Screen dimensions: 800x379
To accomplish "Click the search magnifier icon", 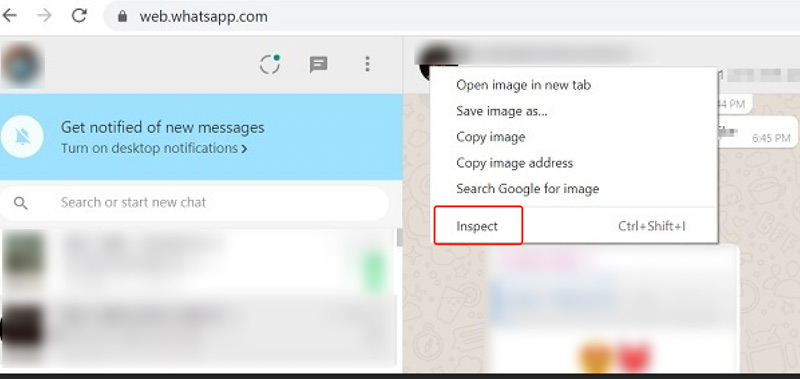I will 20,203.
